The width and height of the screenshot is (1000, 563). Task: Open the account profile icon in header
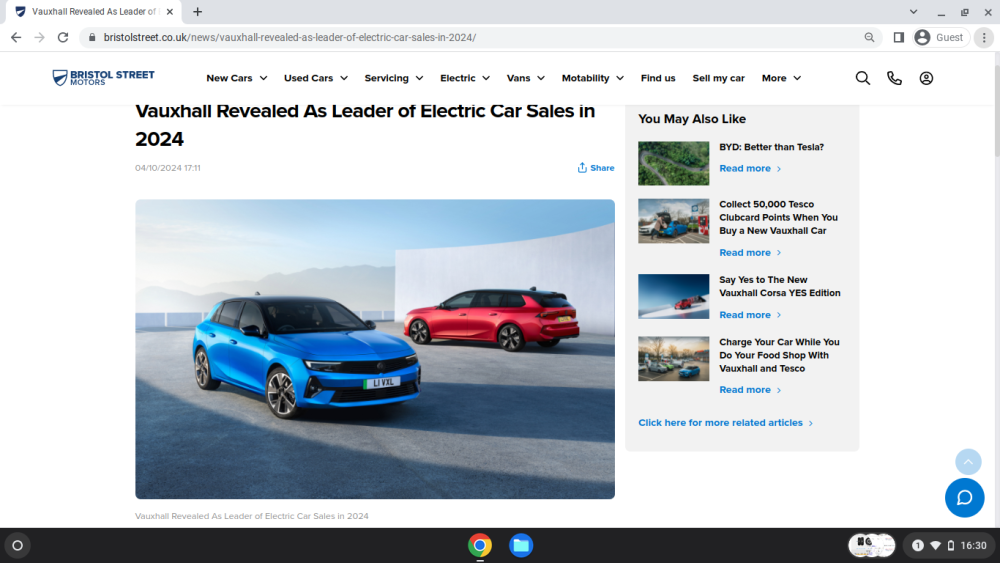click(926, 78)
